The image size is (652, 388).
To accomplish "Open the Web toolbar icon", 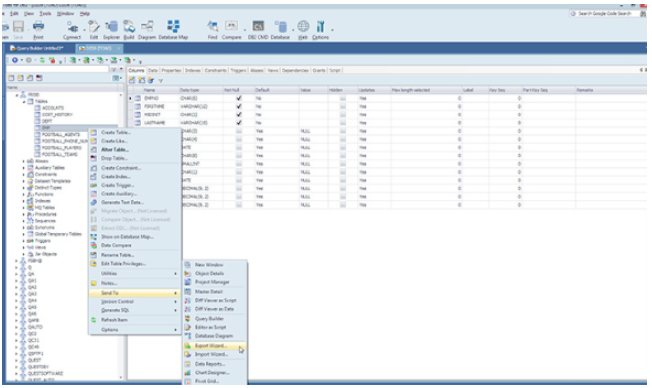I will (x=303, y=27).
